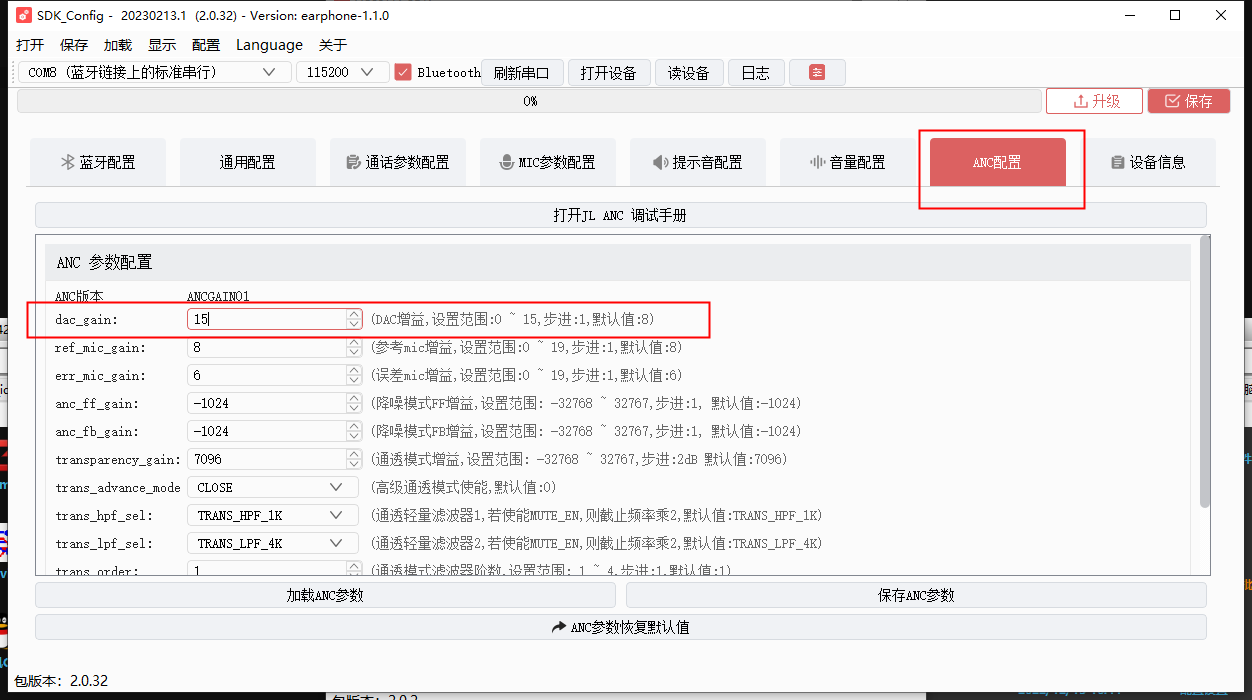
Task: Open the 配置 menu
Action: (206, 45)
